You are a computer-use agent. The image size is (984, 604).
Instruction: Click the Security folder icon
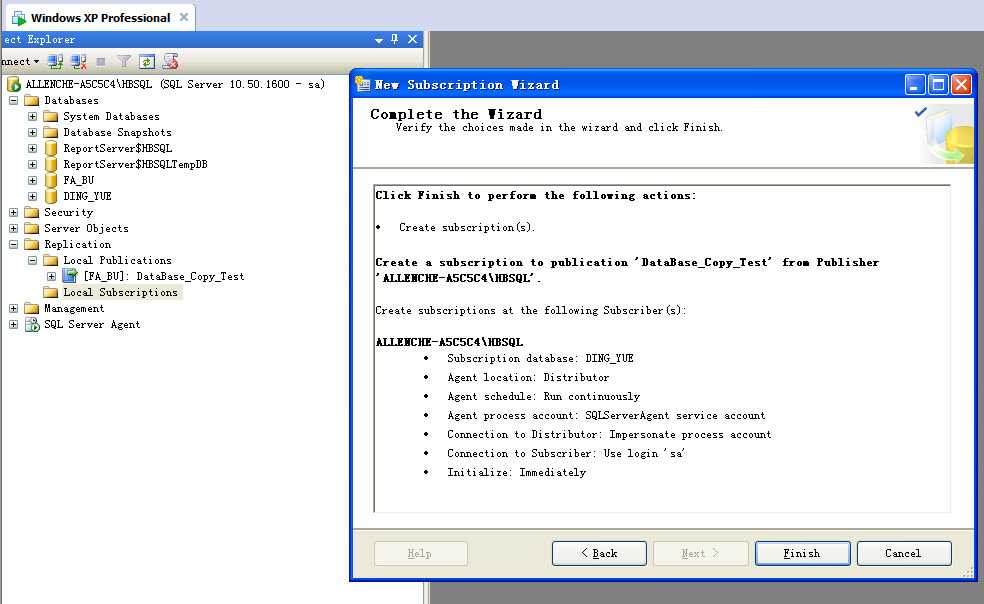pos(31,212)
